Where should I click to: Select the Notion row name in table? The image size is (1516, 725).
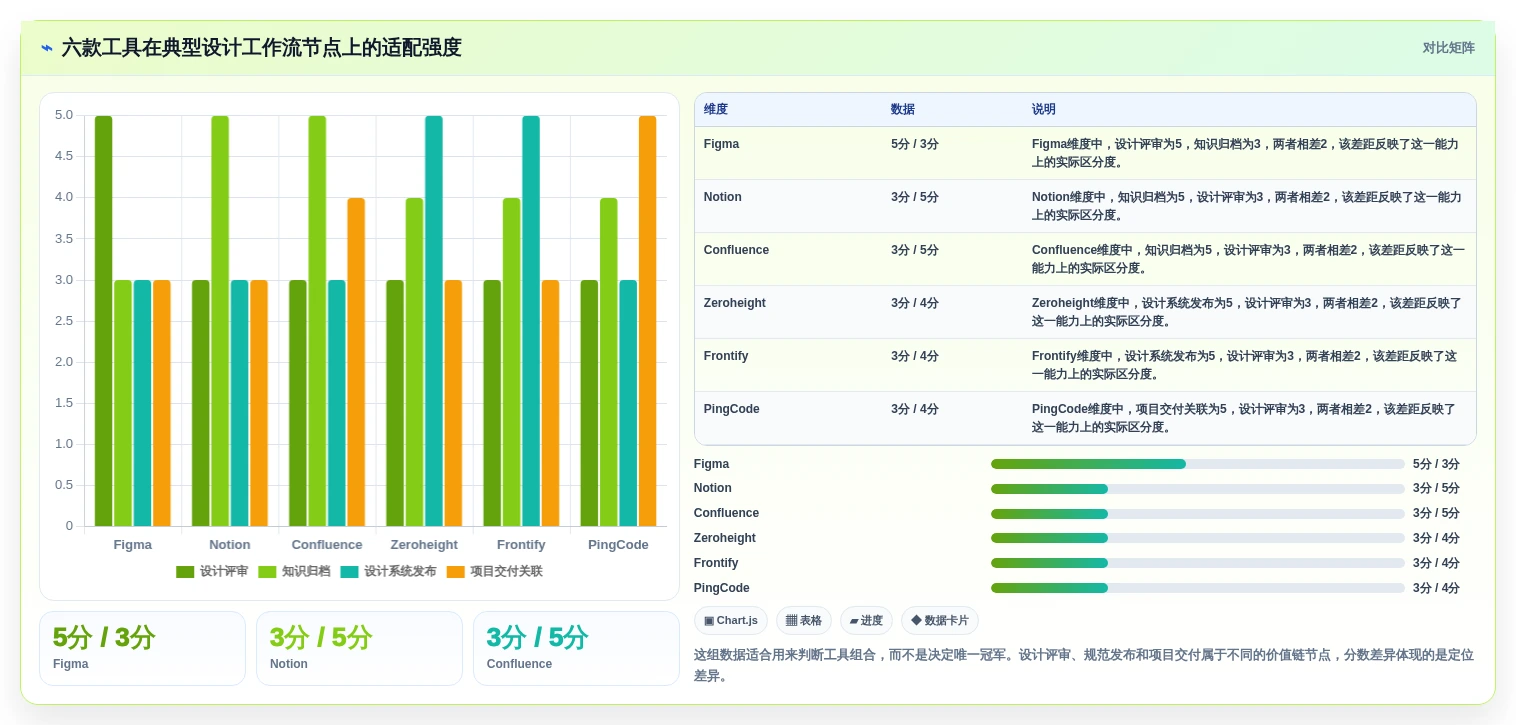(x=723, y=197)
